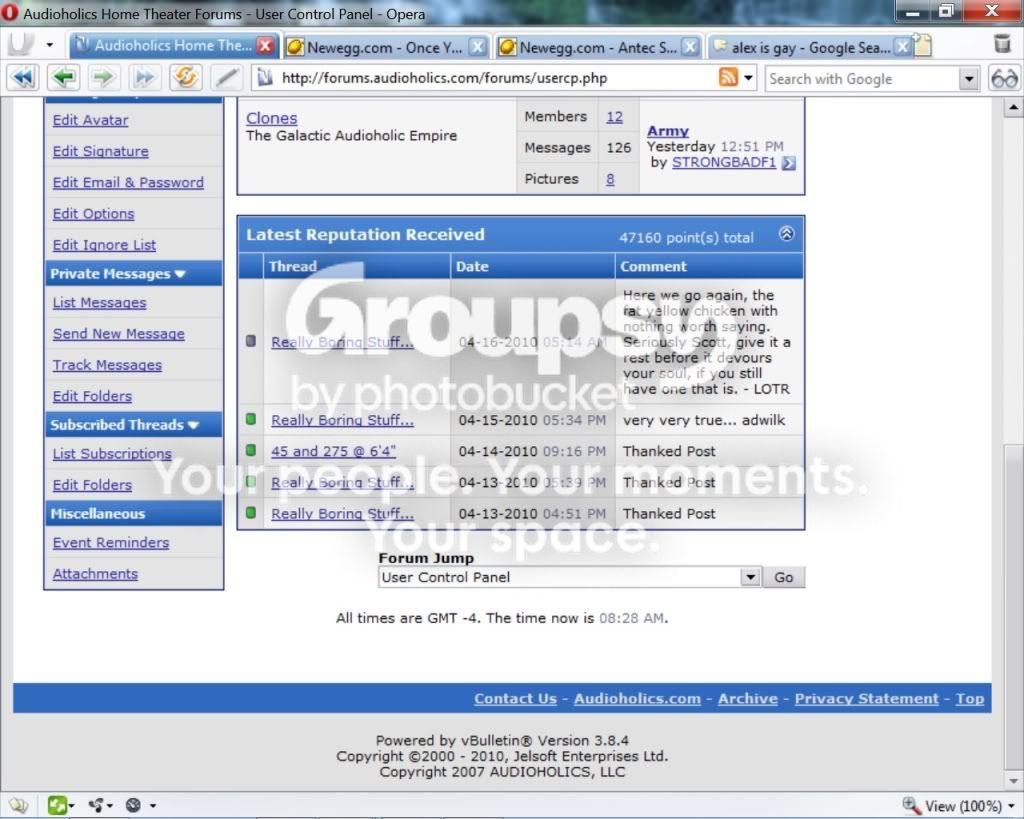Click the status bar panels icon at bottom left

[x=18, y=805]
